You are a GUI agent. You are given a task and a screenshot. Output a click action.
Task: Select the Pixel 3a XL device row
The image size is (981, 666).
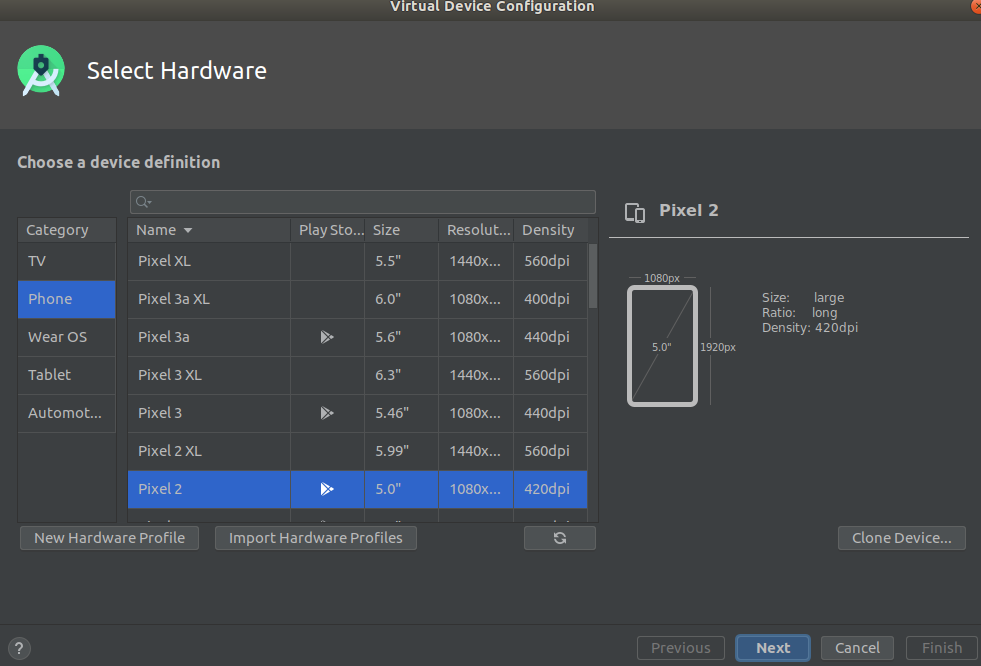[357, 300]
